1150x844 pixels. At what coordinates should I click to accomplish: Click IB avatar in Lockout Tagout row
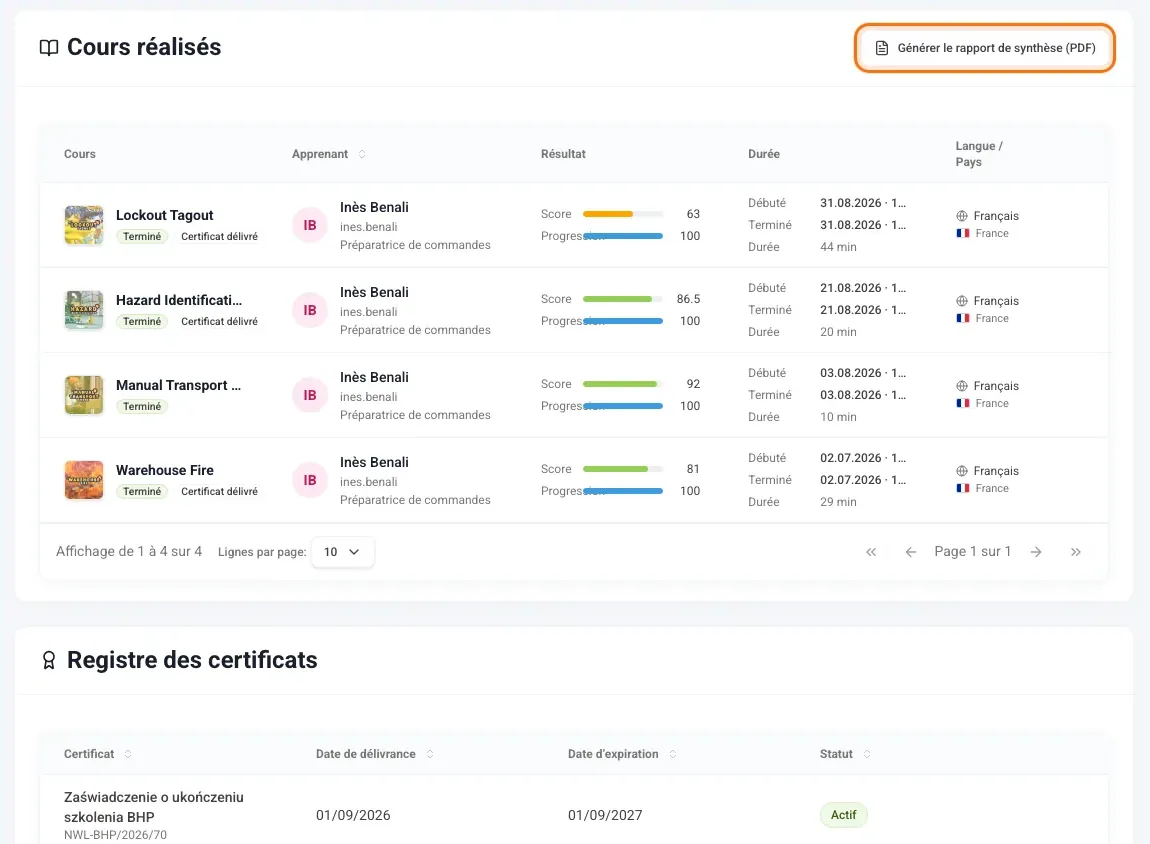[x=310, y=225]
